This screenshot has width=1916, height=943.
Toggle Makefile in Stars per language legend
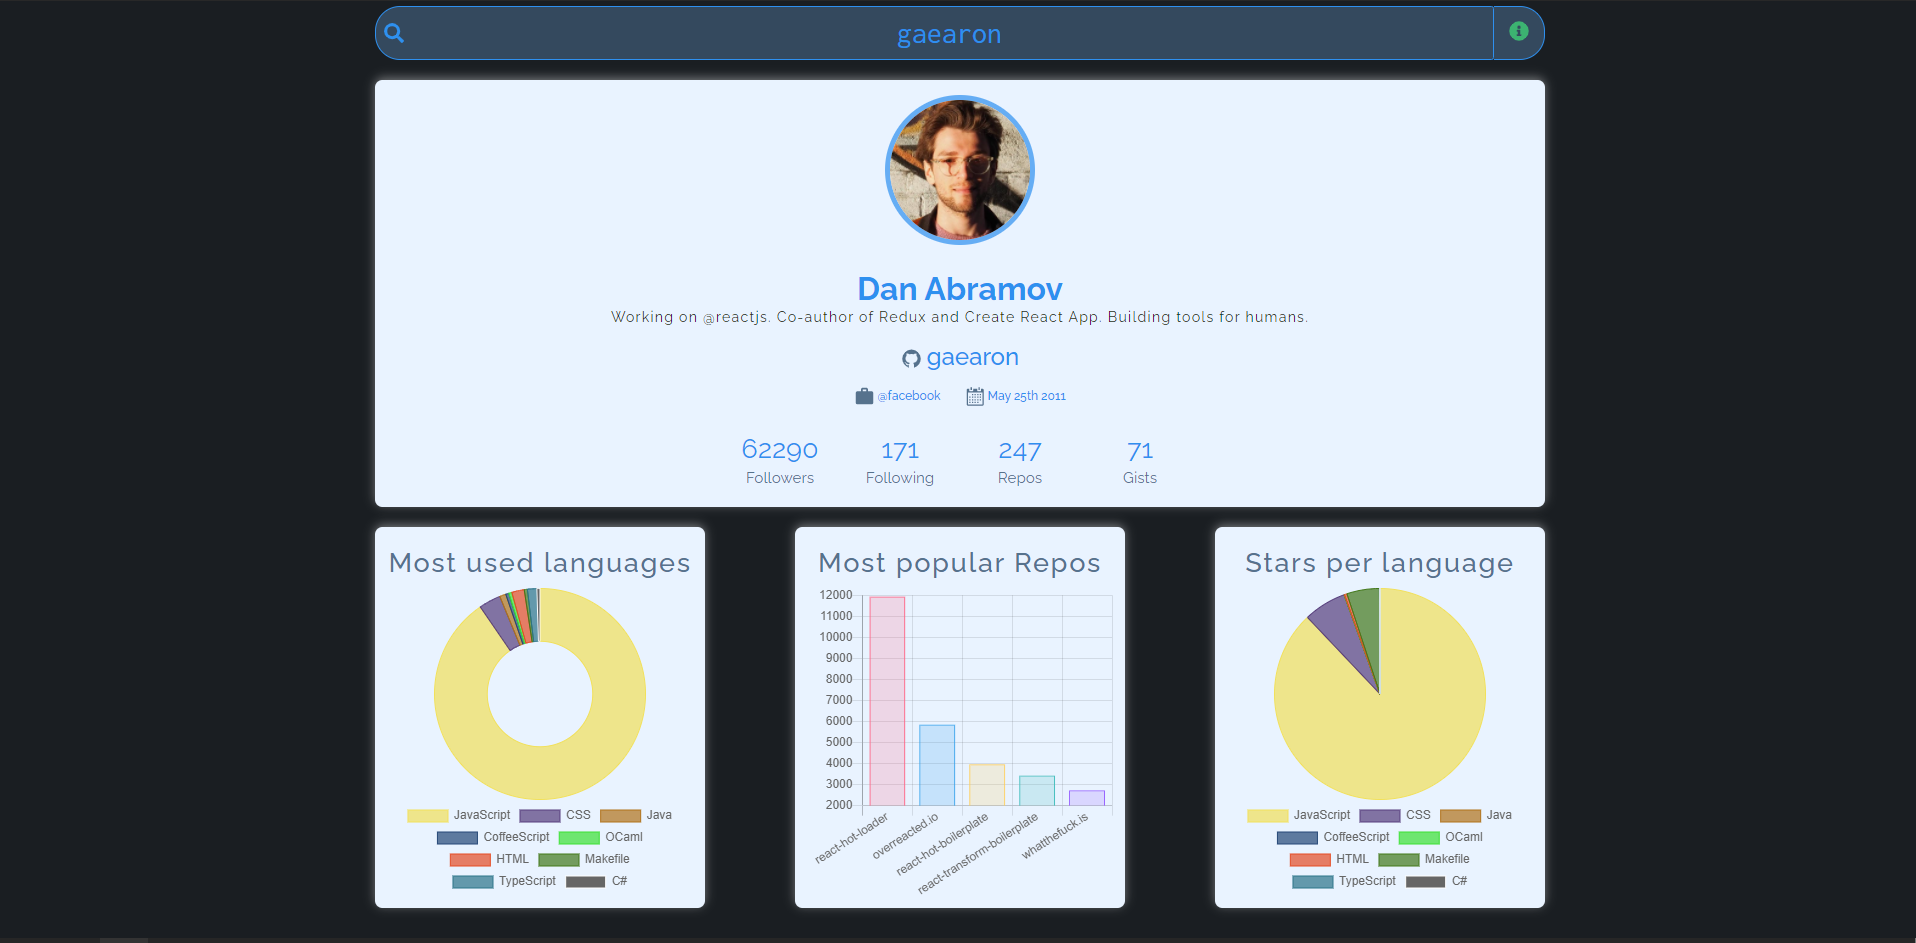click(1424, 859)
